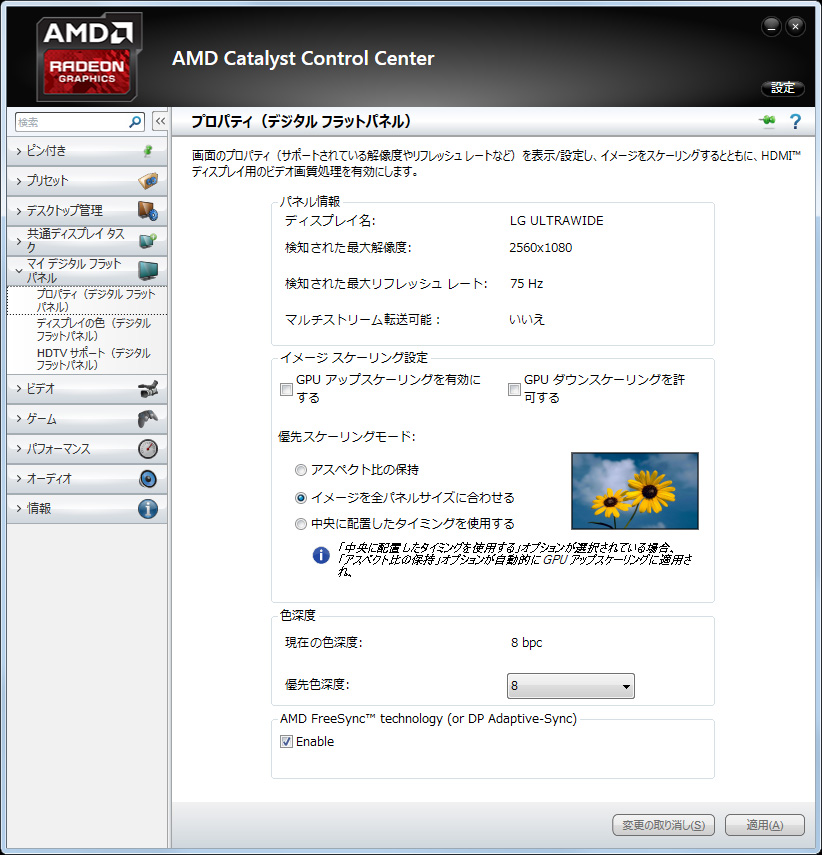Expand the プリセット section

click(87, 181)
